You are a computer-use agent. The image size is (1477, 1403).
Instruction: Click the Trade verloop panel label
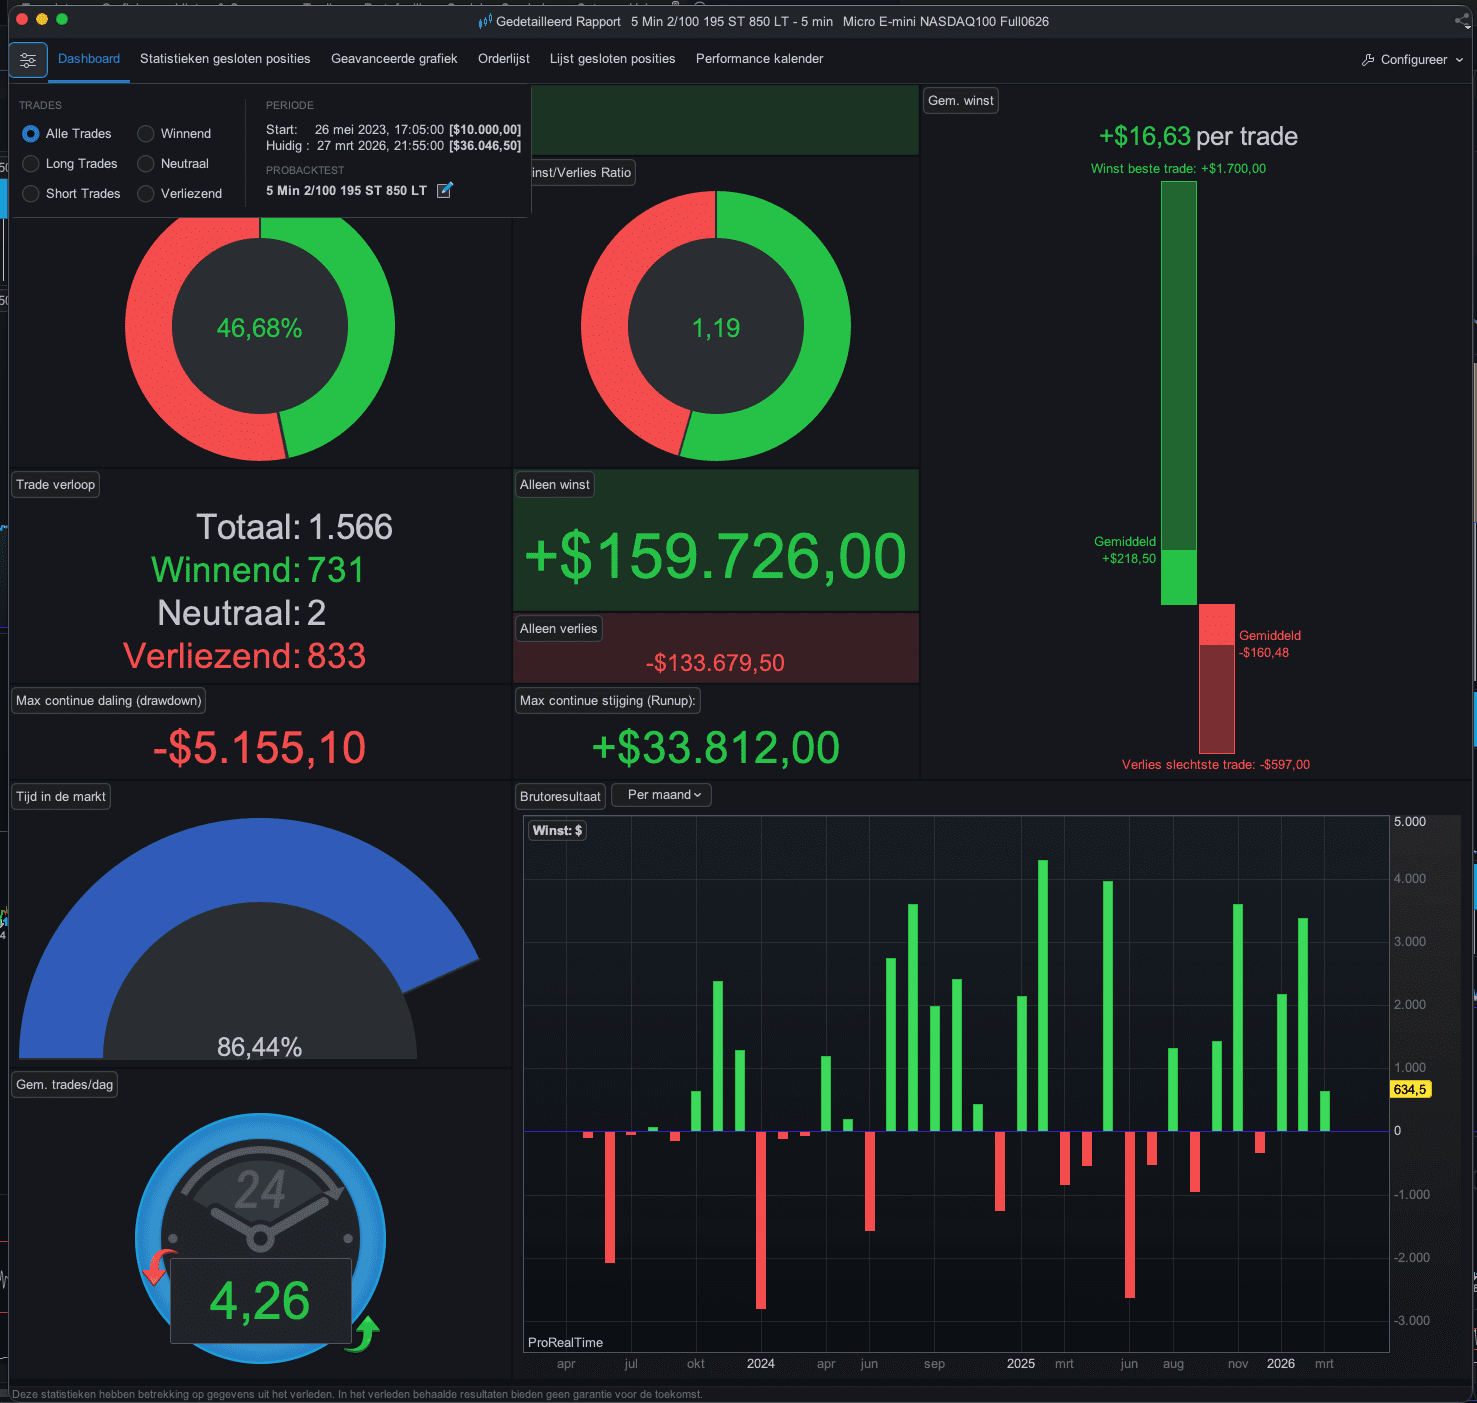coord(55,485)
